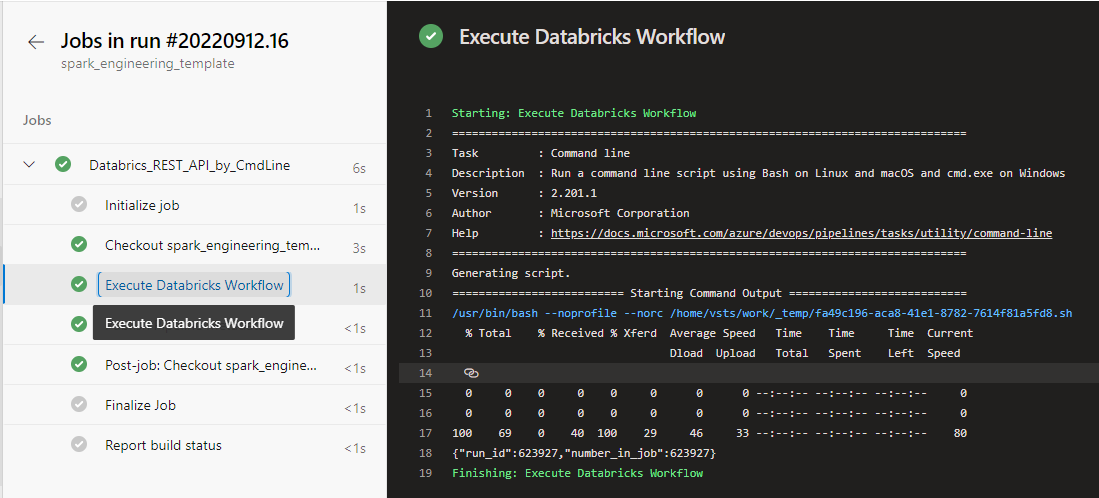
Task: Click the run_id 623927 JSON output line
Action: 584,453
